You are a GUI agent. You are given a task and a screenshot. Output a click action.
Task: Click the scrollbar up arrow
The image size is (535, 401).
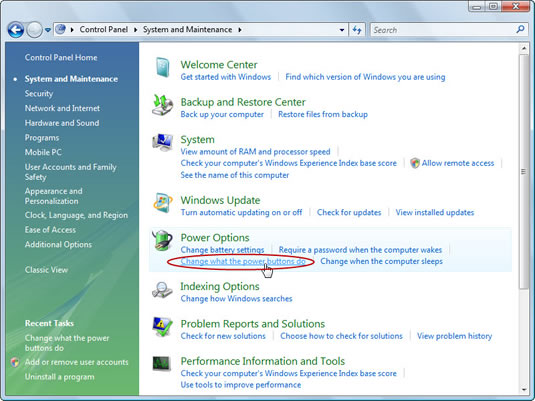coord(524,48)
